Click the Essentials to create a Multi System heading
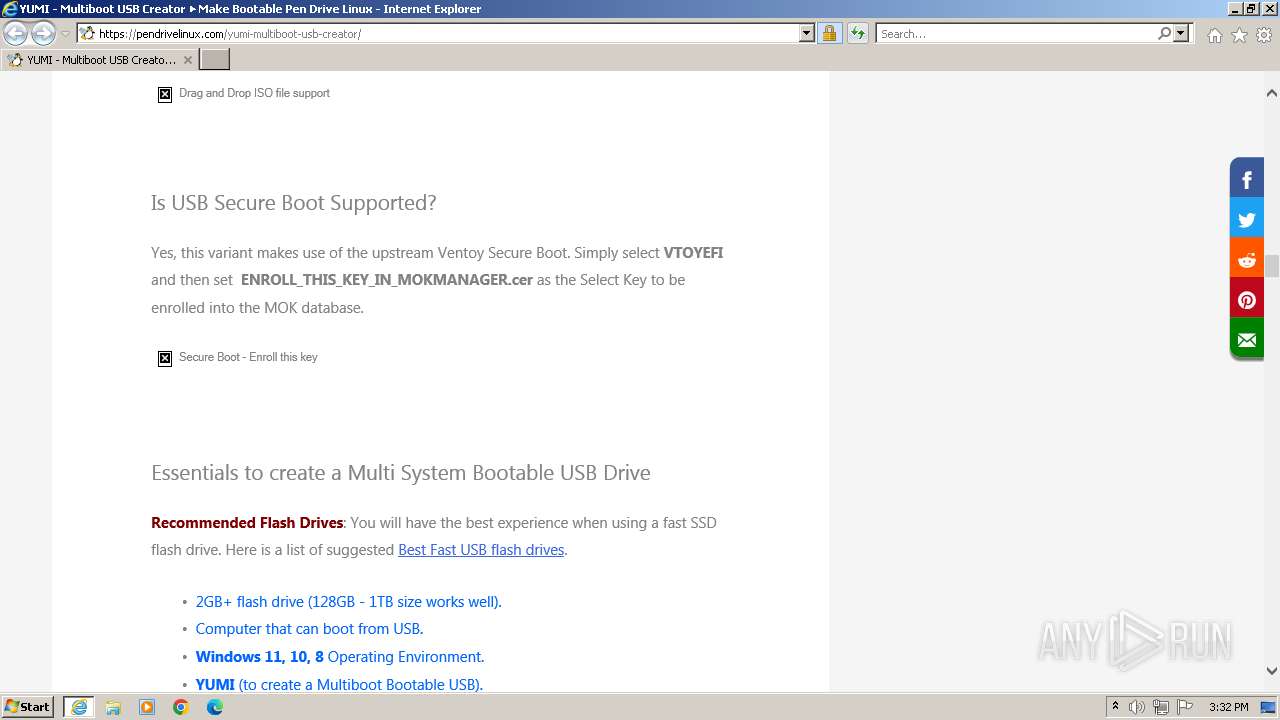The height and width of the screenshot is (720, 1280). tap(401, 473)
